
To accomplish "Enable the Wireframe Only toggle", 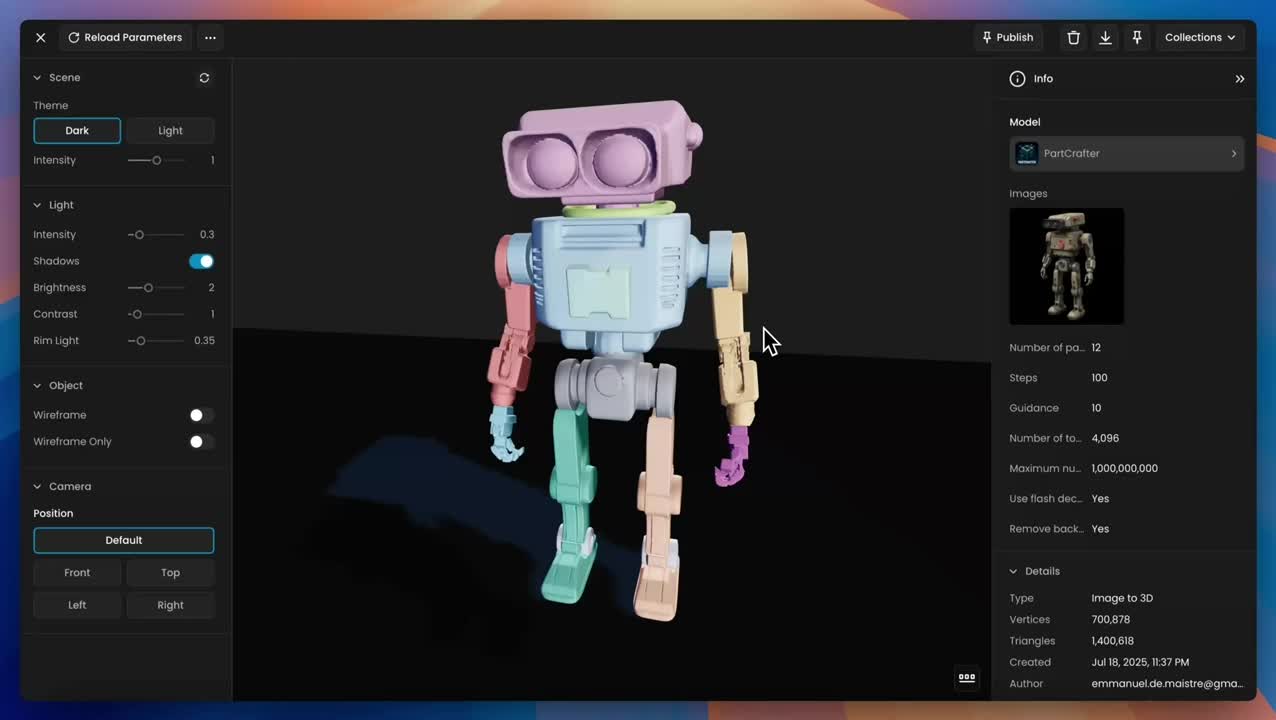I will (201, 441).
